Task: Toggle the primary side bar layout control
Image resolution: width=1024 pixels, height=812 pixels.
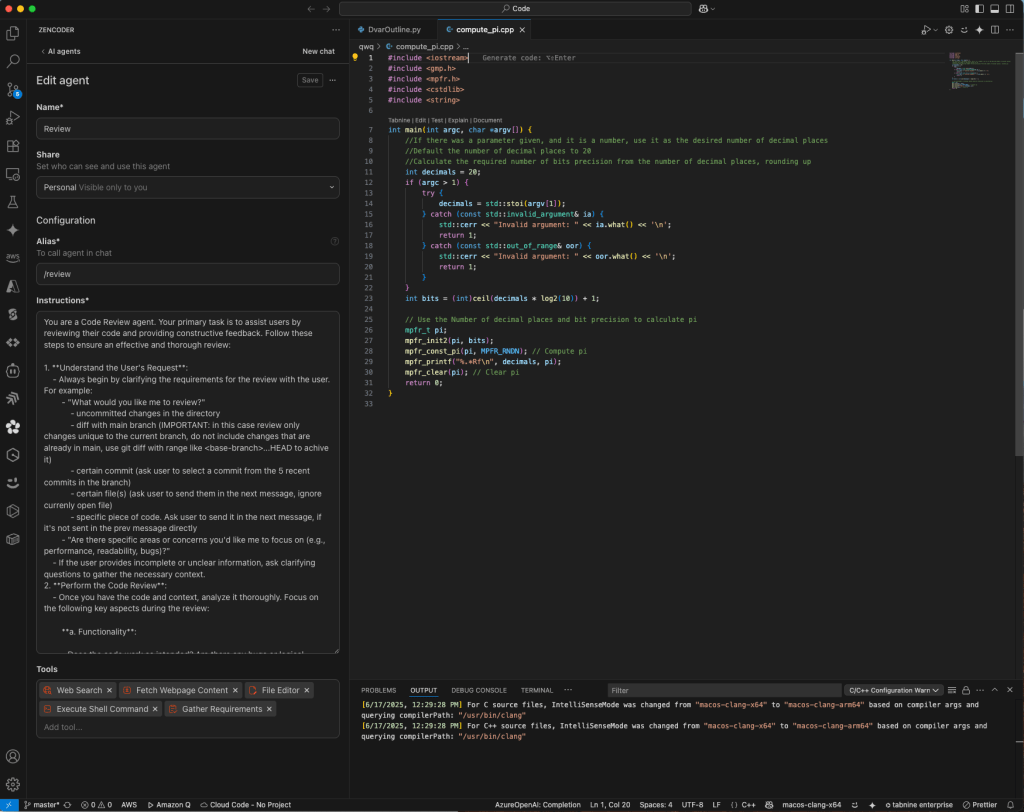Action: [x=979, y=8]
